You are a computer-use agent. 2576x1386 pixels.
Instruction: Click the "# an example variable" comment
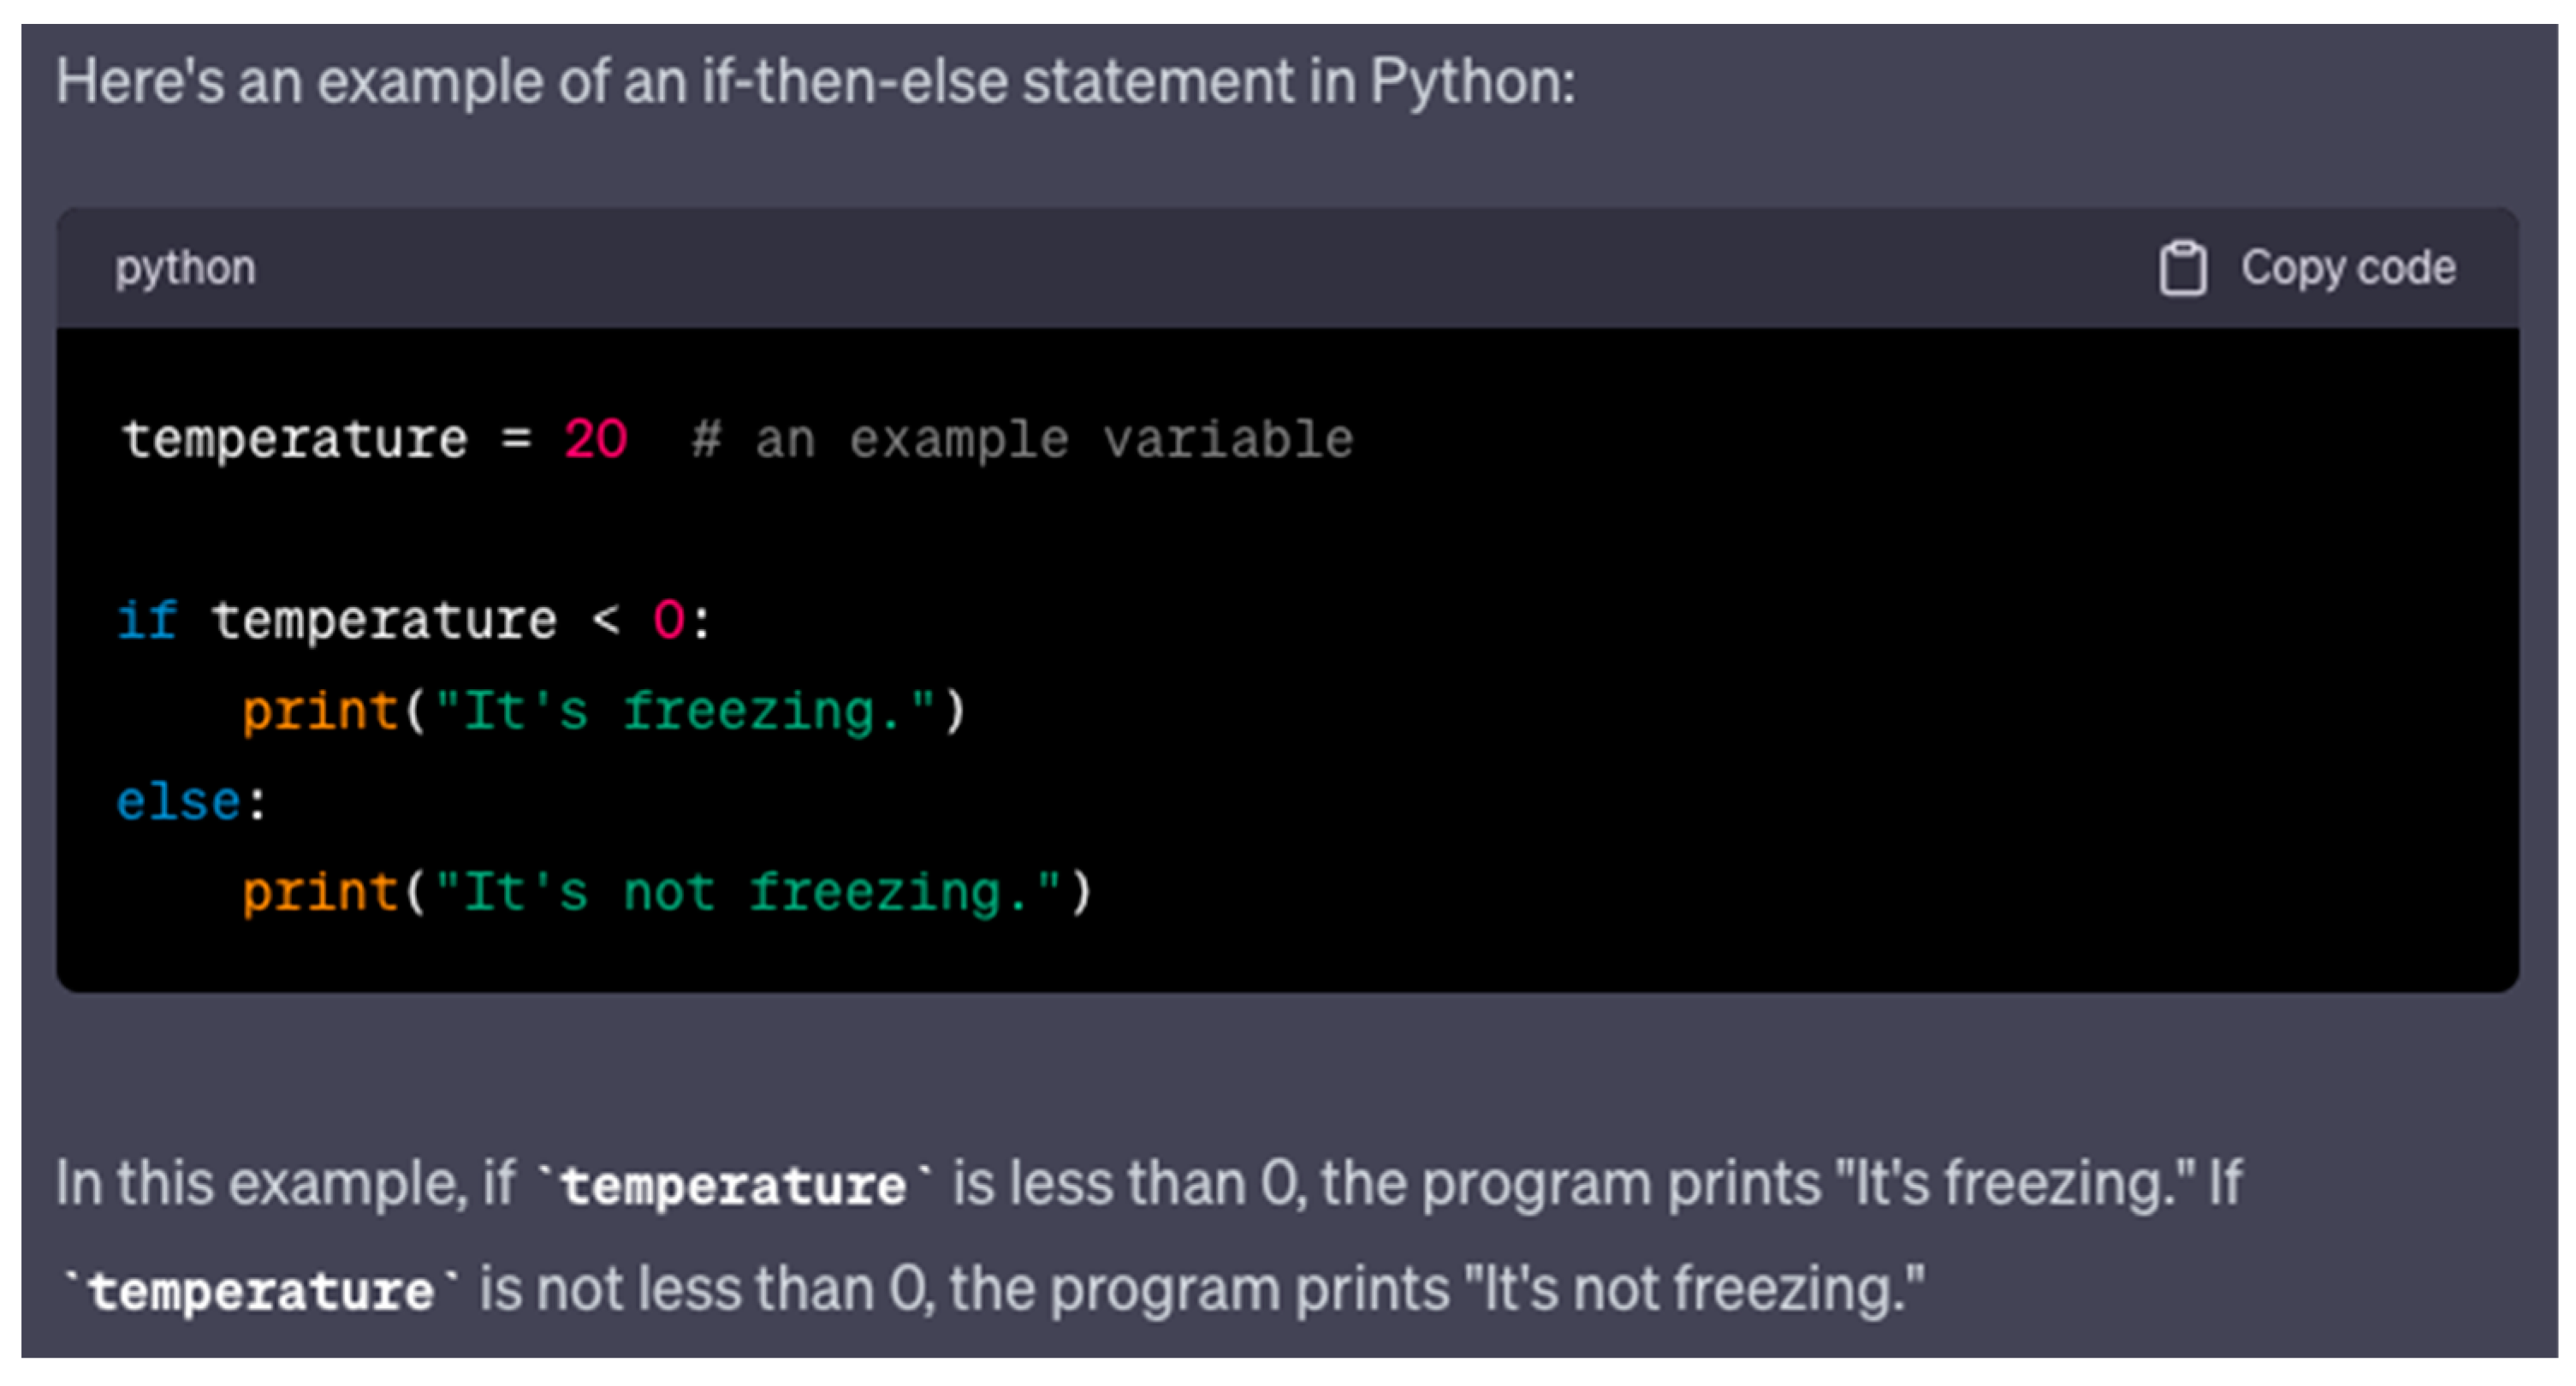(x=1021, y=439)
